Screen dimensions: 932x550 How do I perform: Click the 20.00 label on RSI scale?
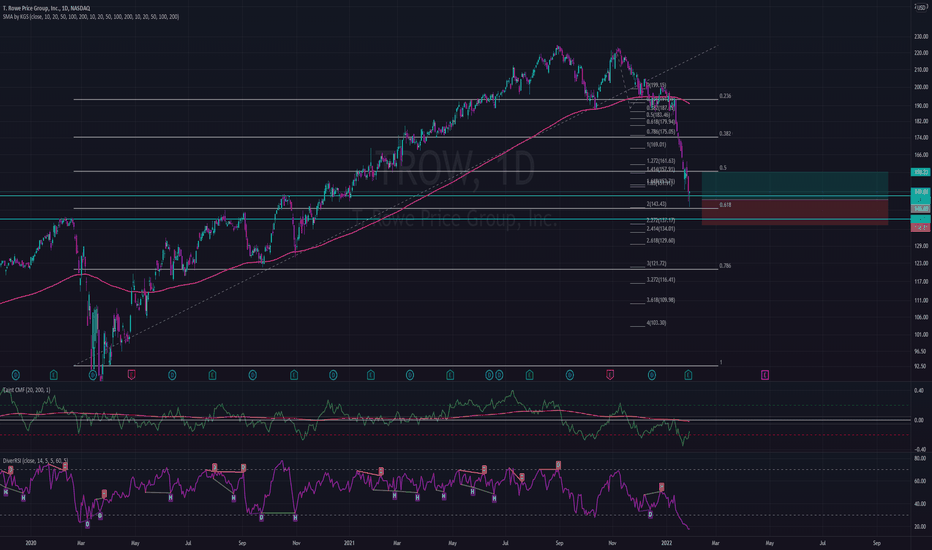(920, 527)
